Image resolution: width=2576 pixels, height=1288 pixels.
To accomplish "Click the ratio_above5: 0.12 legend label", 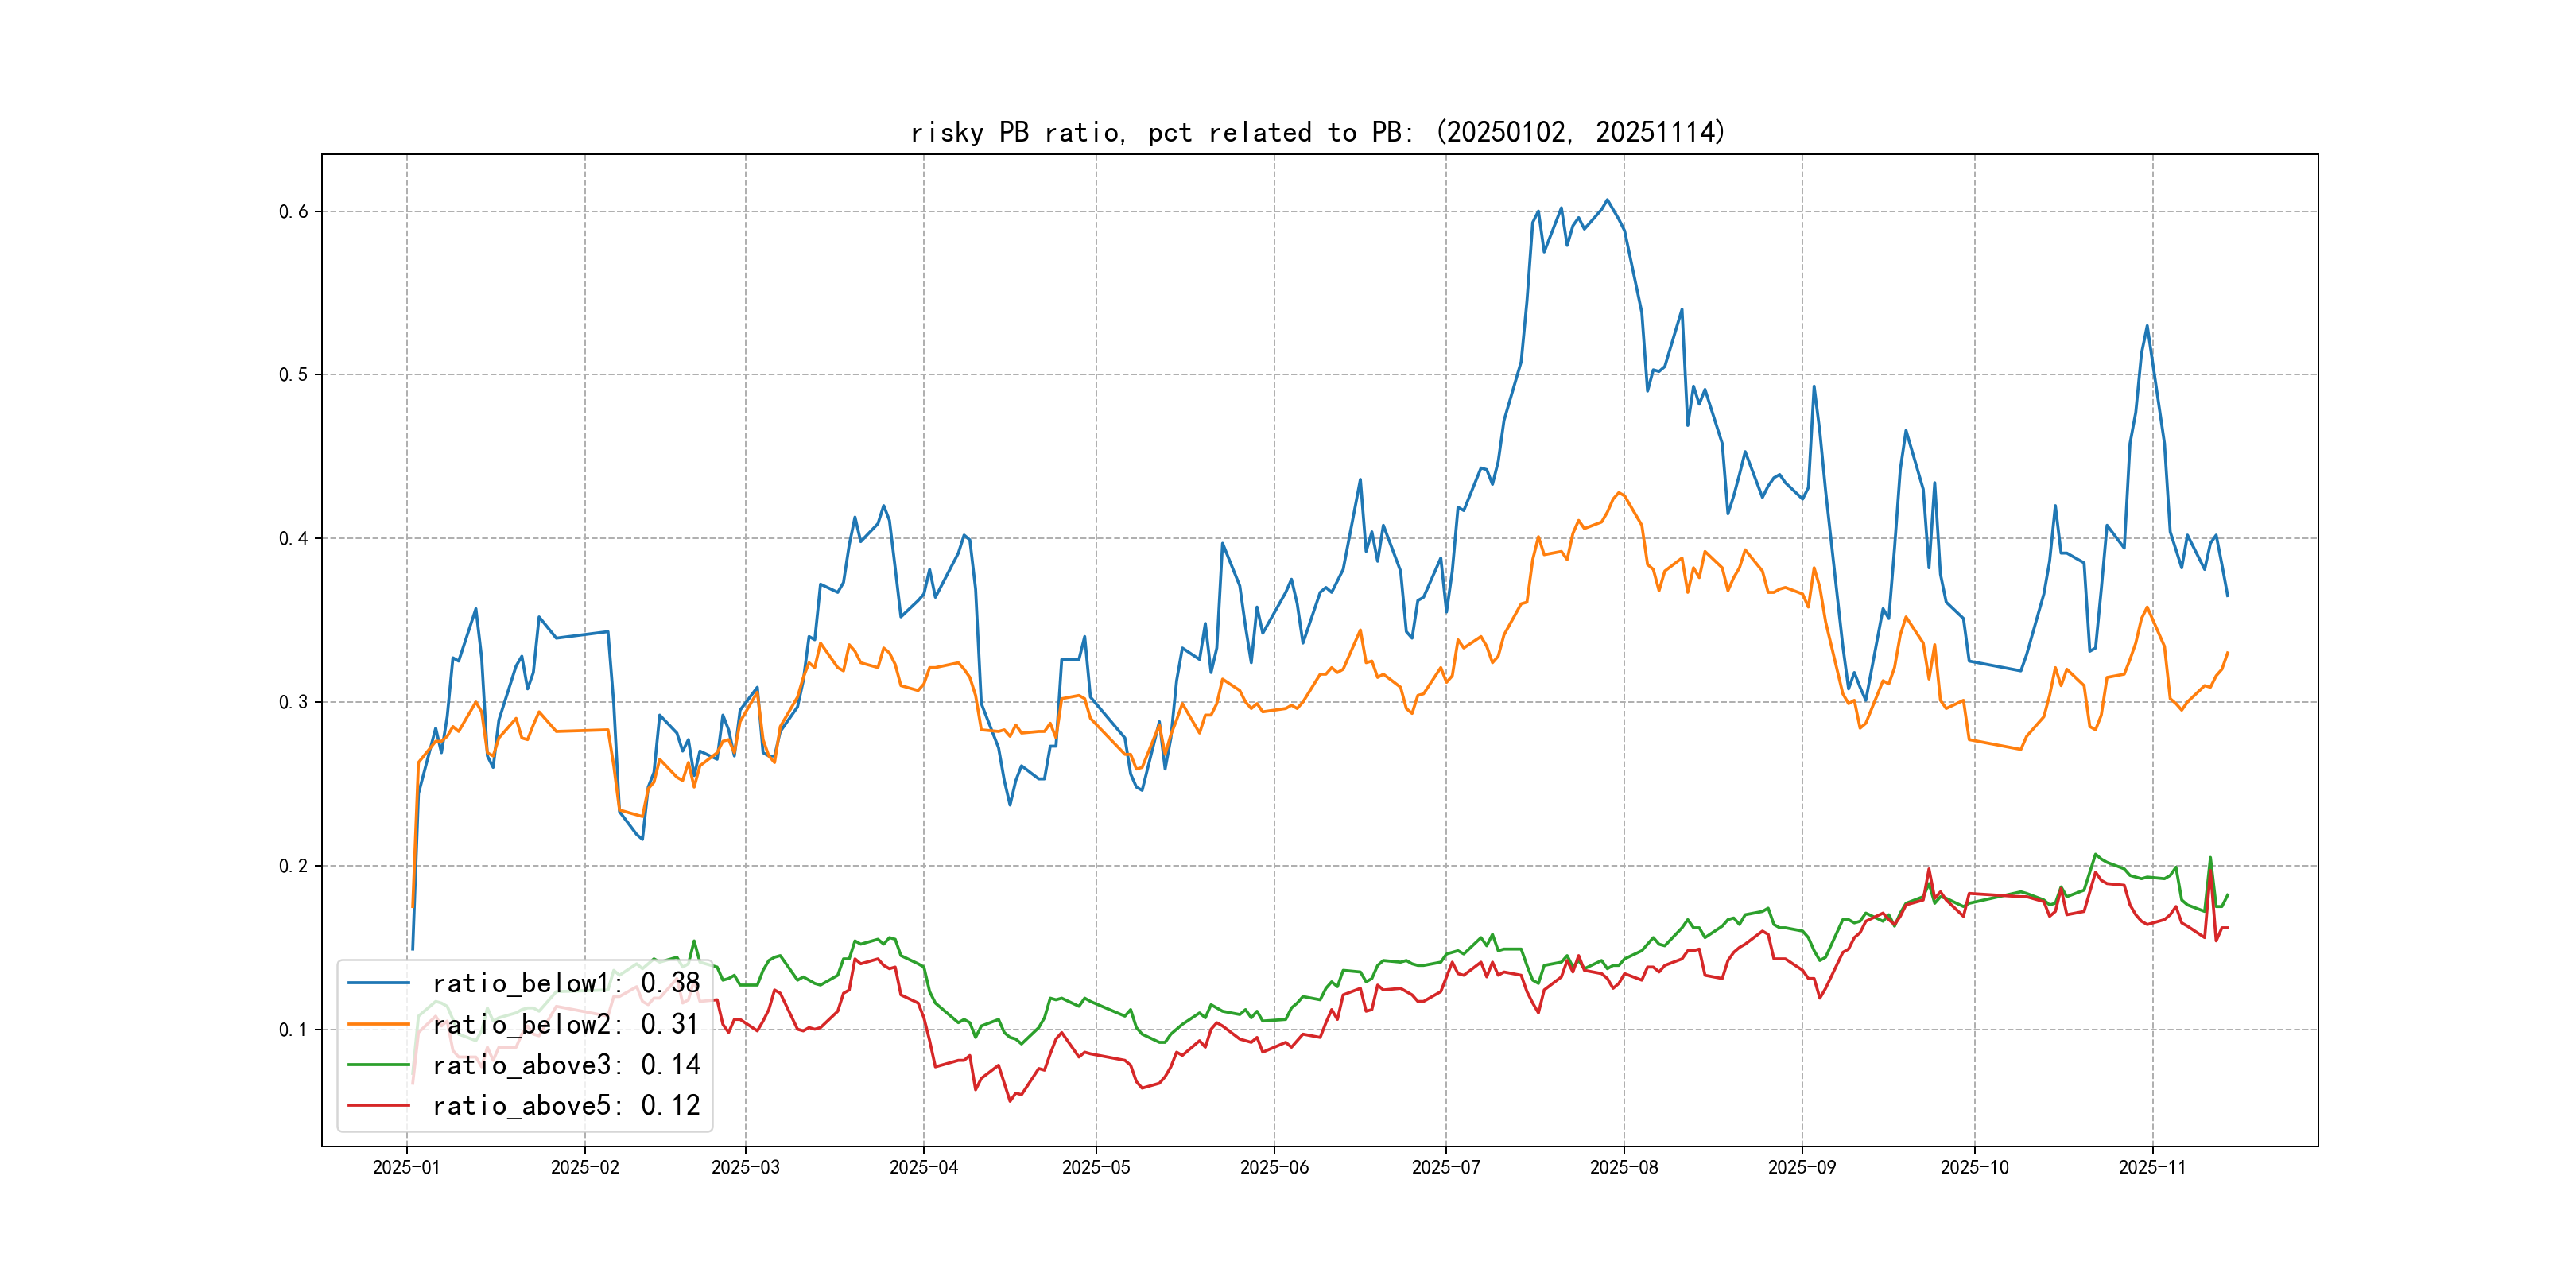I will pyautogui.click(x=566, y=1106).
